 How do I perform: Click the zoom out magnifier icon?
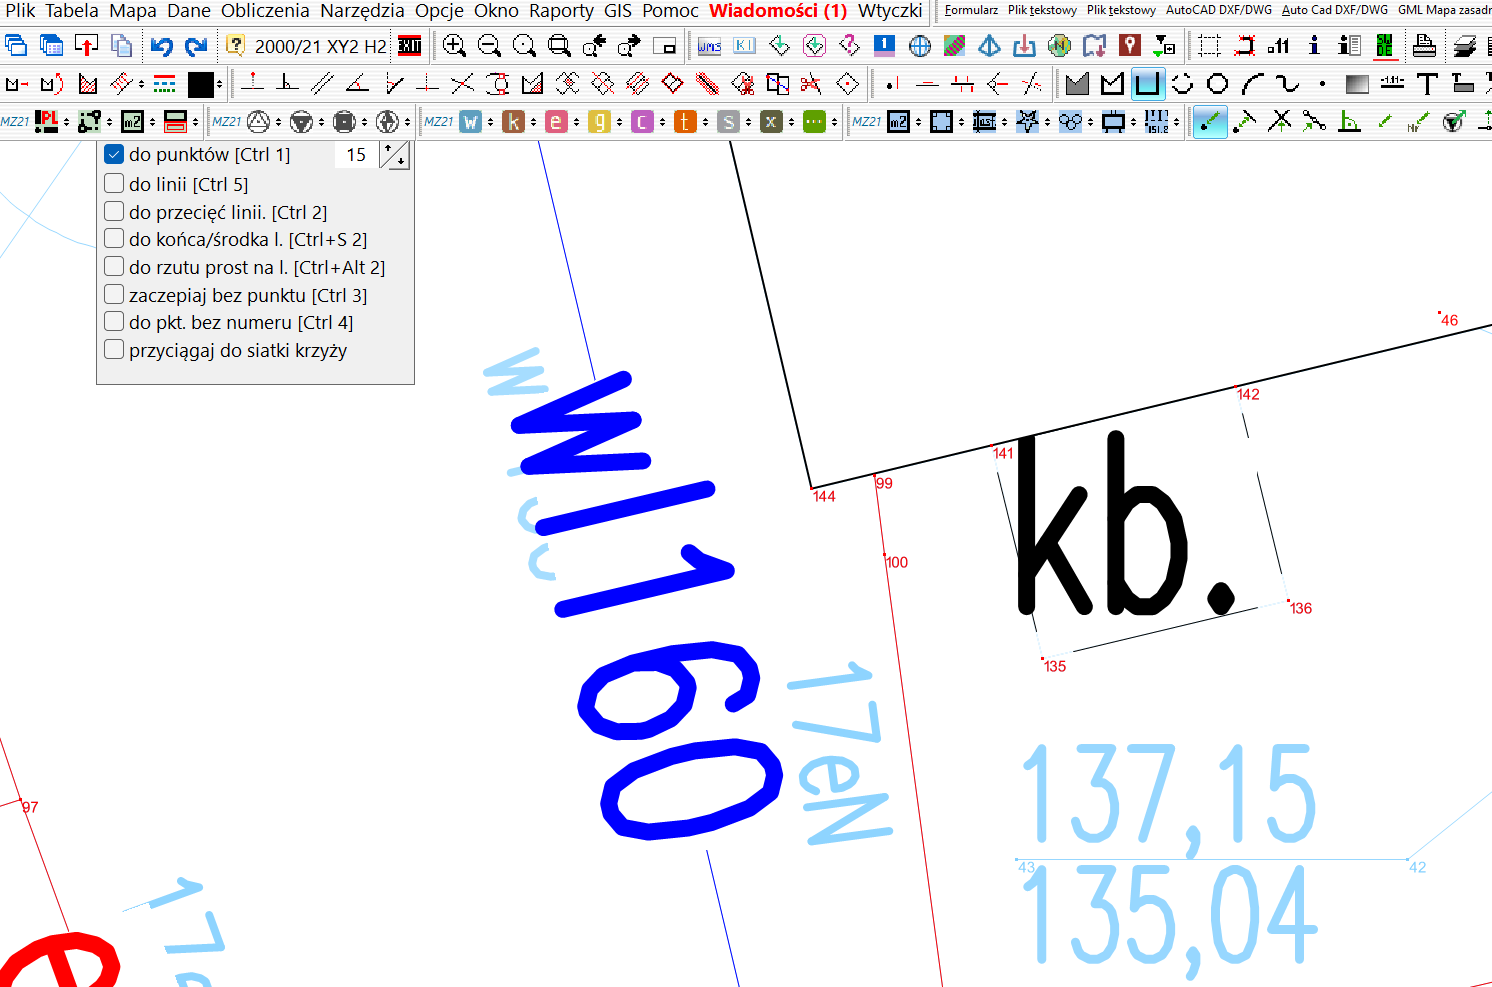(x=489, y=46)
